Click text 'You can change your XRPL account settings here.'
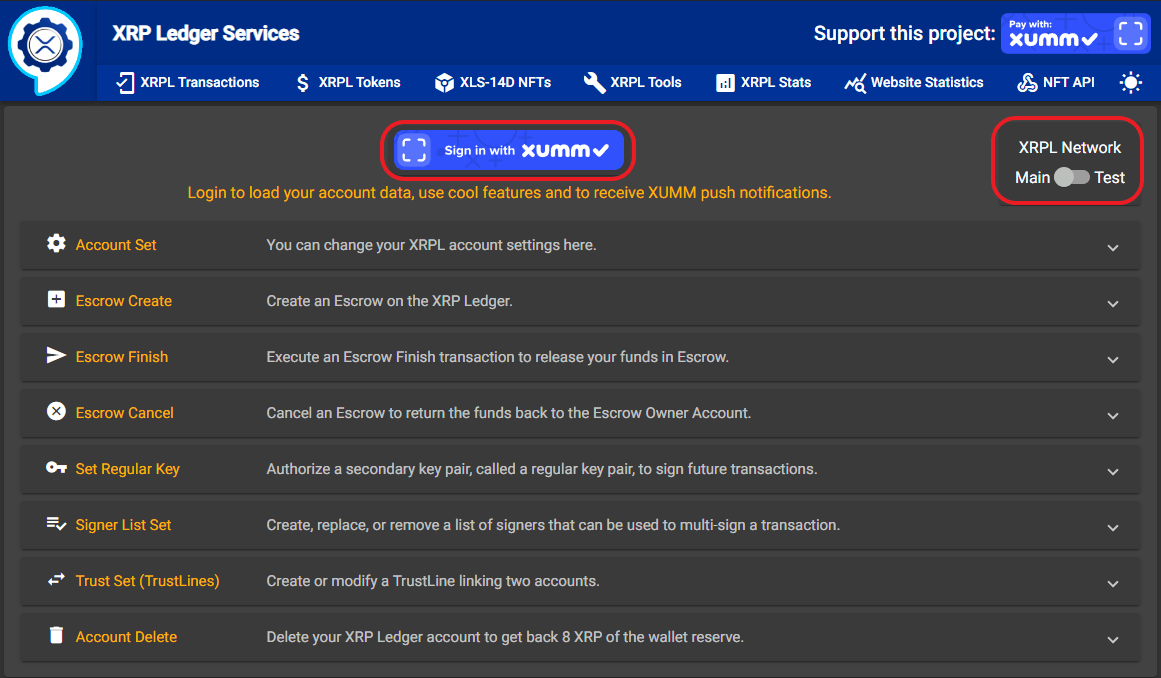Image resolution: width=1161 pixels, height=678 pixels. pyautogui.click(x=431, y=245)
